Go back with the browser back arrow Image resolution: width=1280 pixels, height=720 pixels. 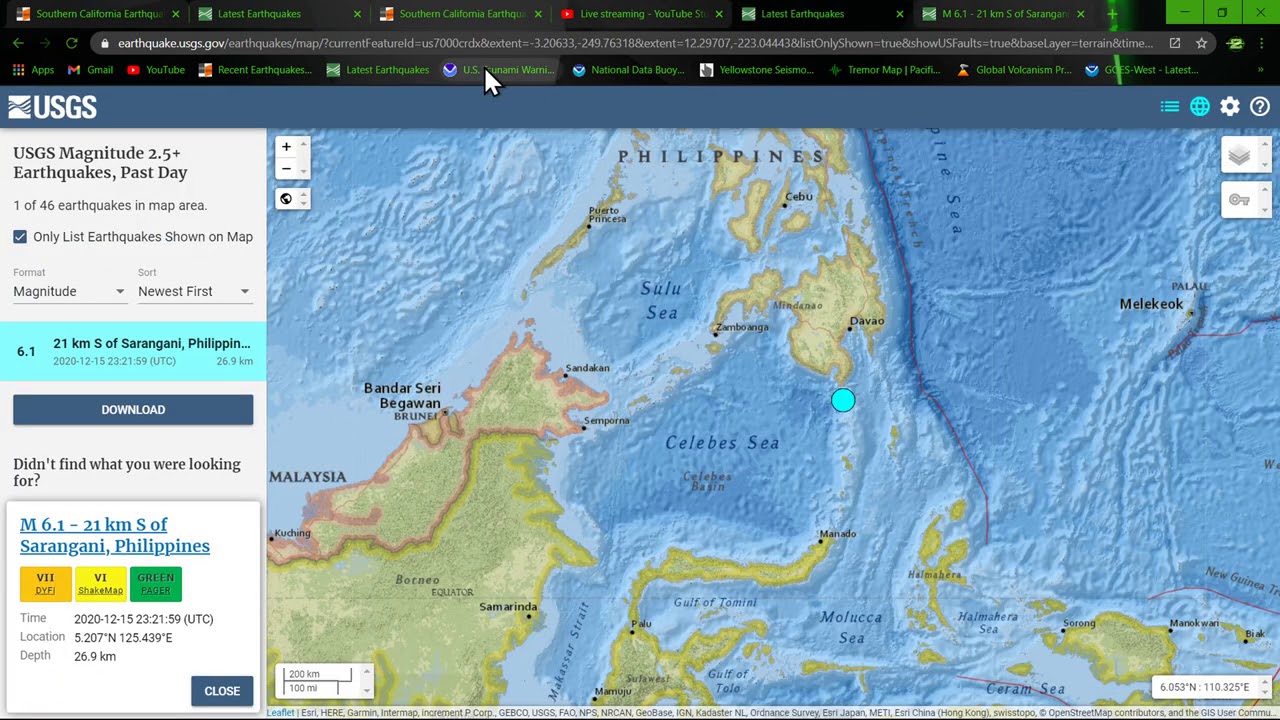pyautogui.click(x=18, y=43)
